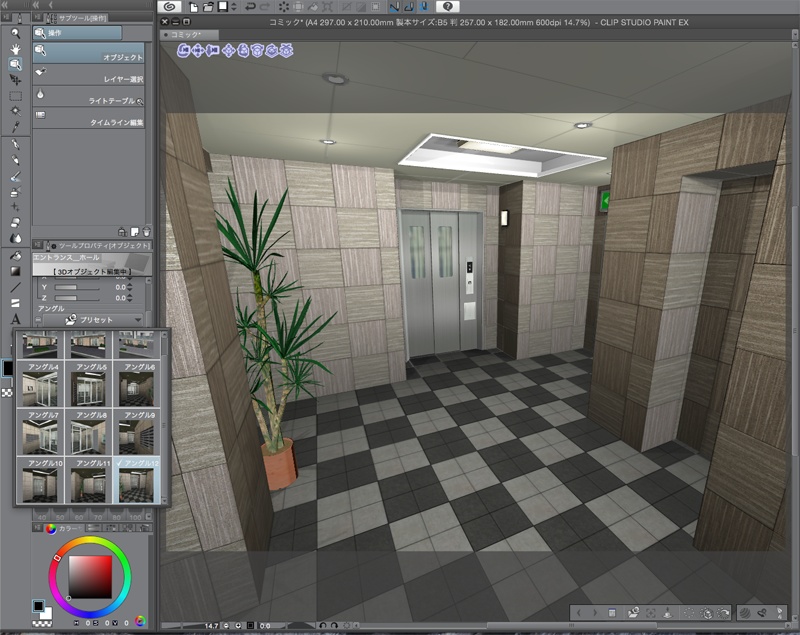Choose the アングル8 preset thumbnail

(x=89, y=433)
